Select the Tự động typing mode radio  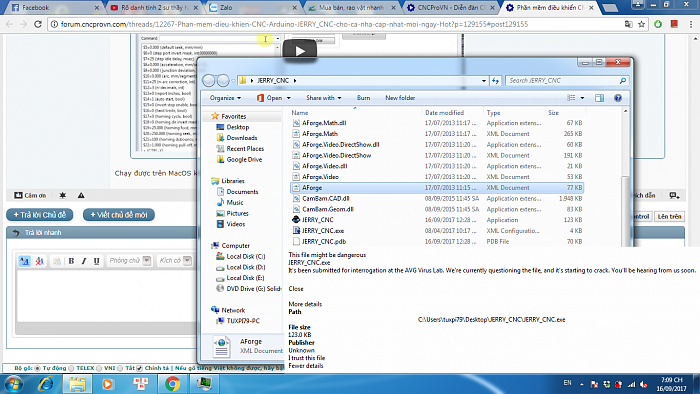[38, 368]
